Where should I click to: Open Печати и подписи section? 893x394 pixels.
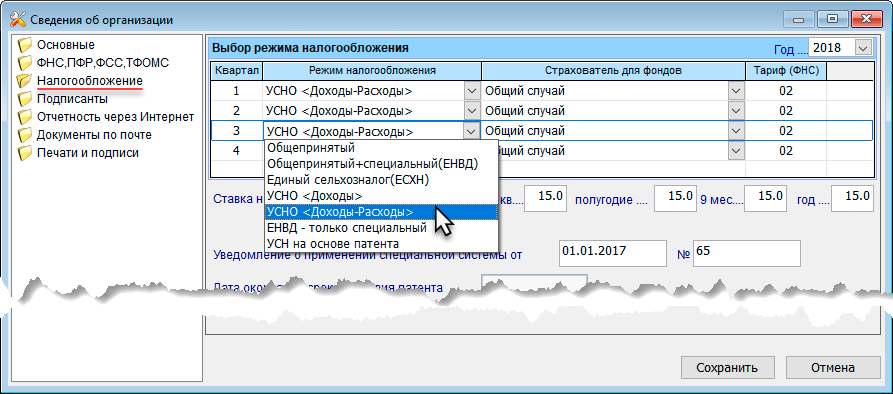pyautogui.click(x=88, y=153)
